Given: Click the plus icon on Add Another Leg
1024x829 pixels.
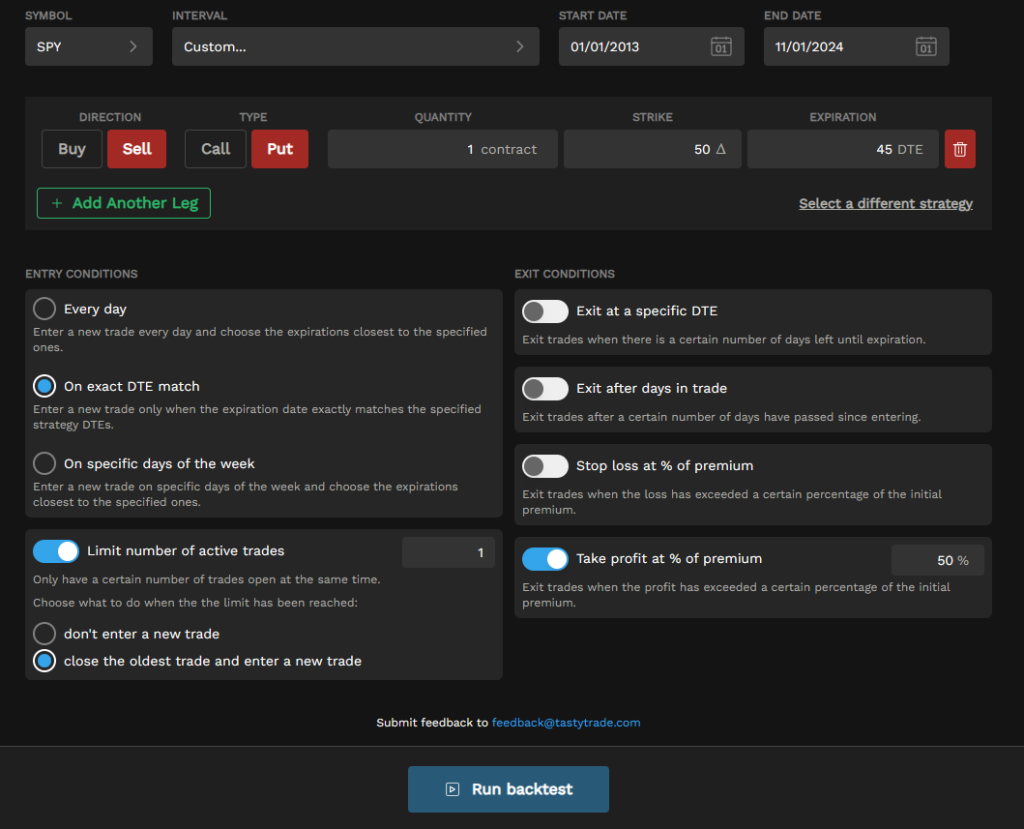Looking at the screenshot, I should click(x=57, y=203).
